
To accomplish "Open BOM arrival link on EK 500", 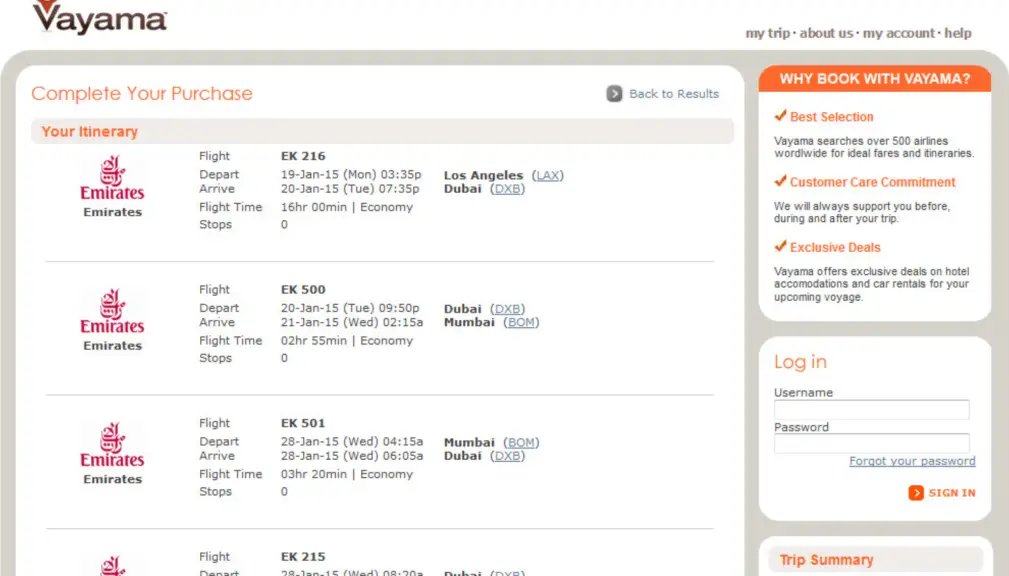I will [521, 322].
